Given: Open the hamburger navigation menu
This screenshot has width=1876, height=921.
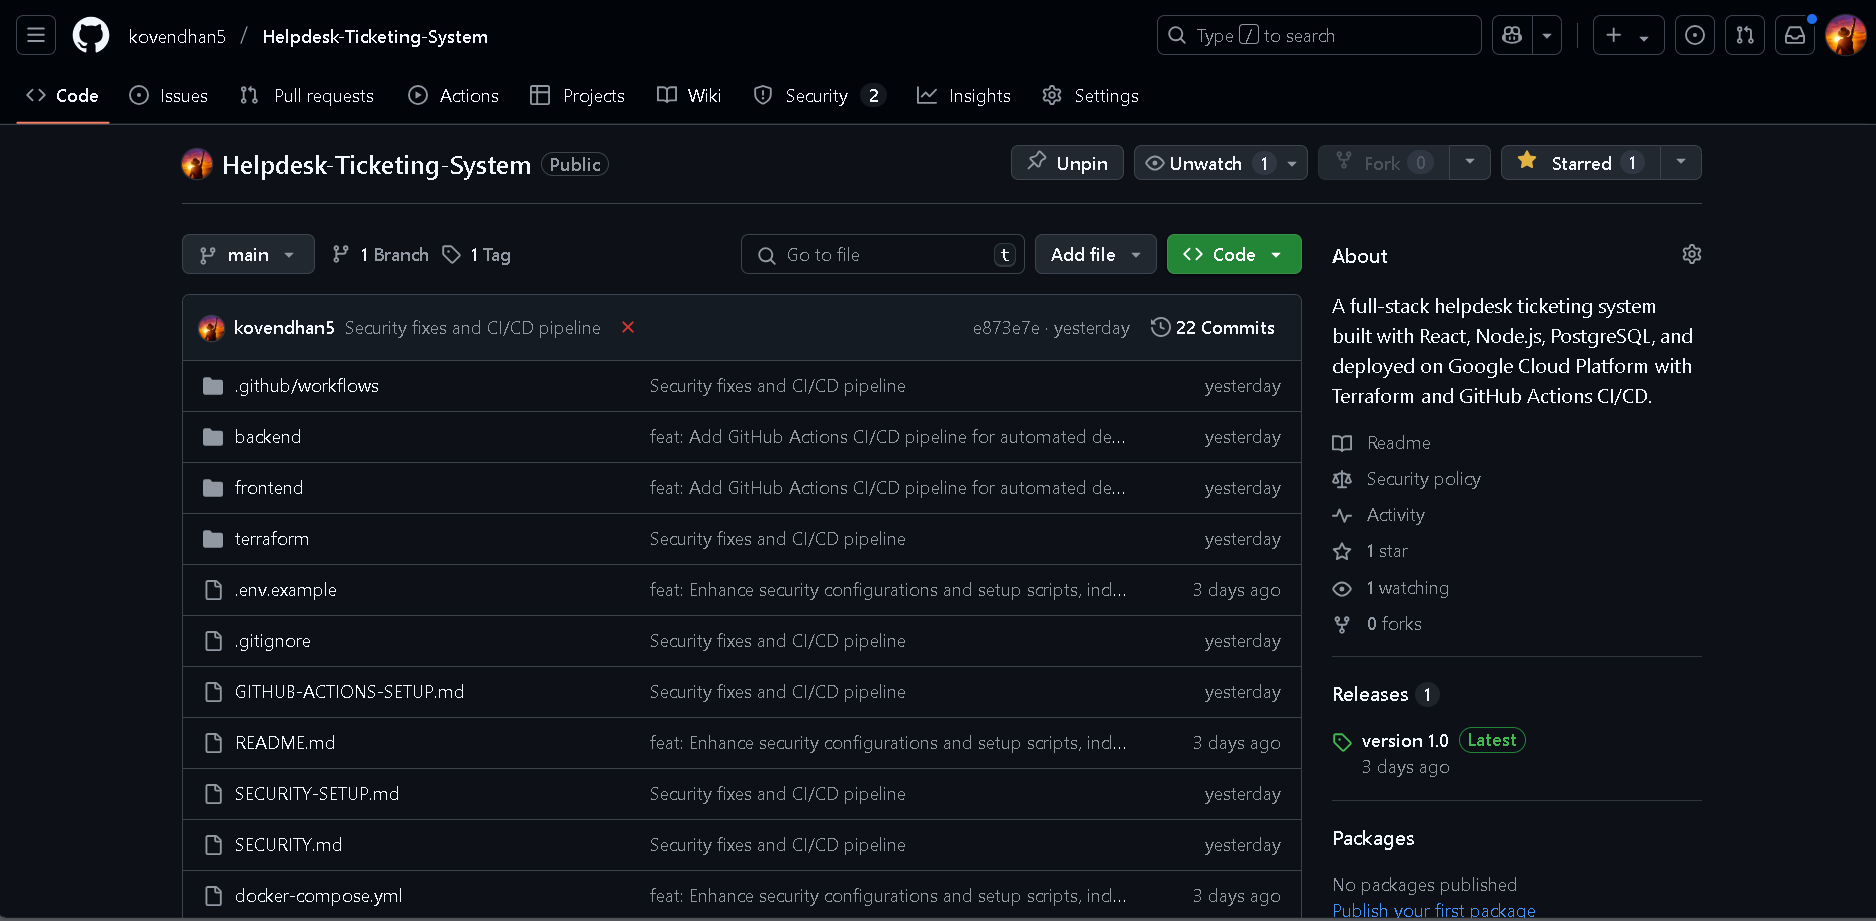Looking at the screenshot, I should [36, 36].
